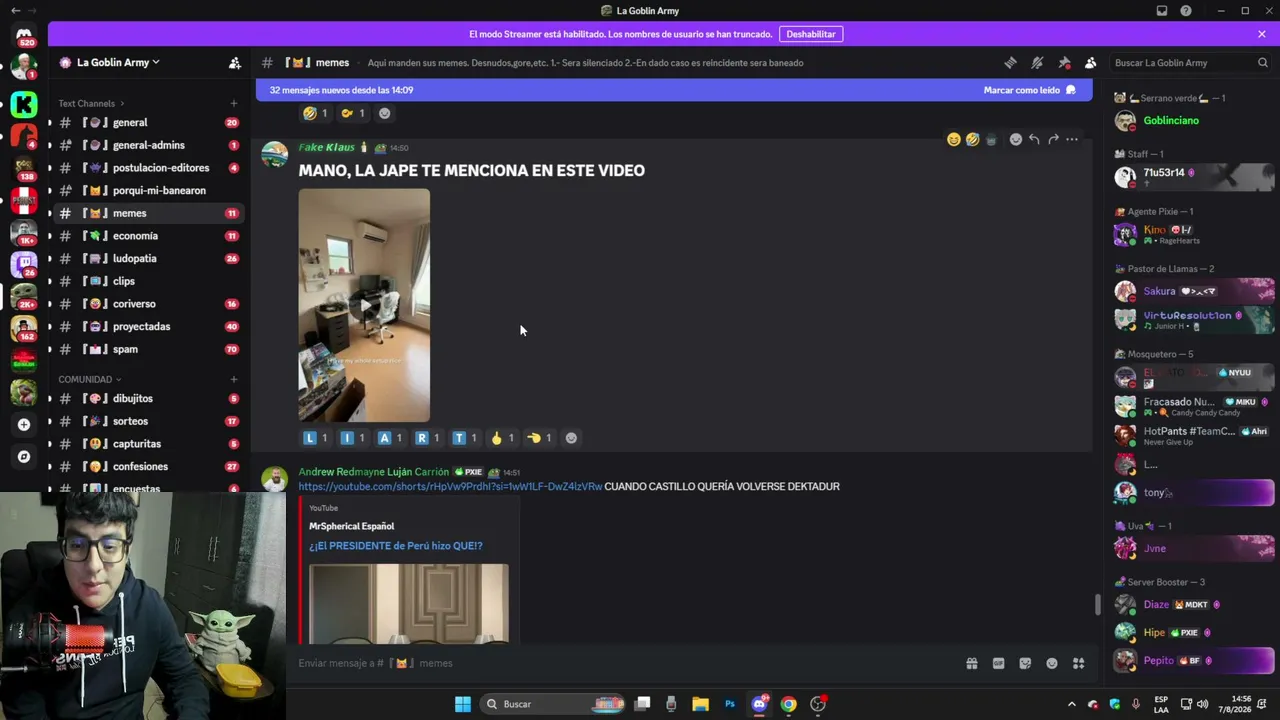Open apps launcher in message bar
Image resolution: width=1280 pixels, height=720 pixels.
pos(1079,663)
